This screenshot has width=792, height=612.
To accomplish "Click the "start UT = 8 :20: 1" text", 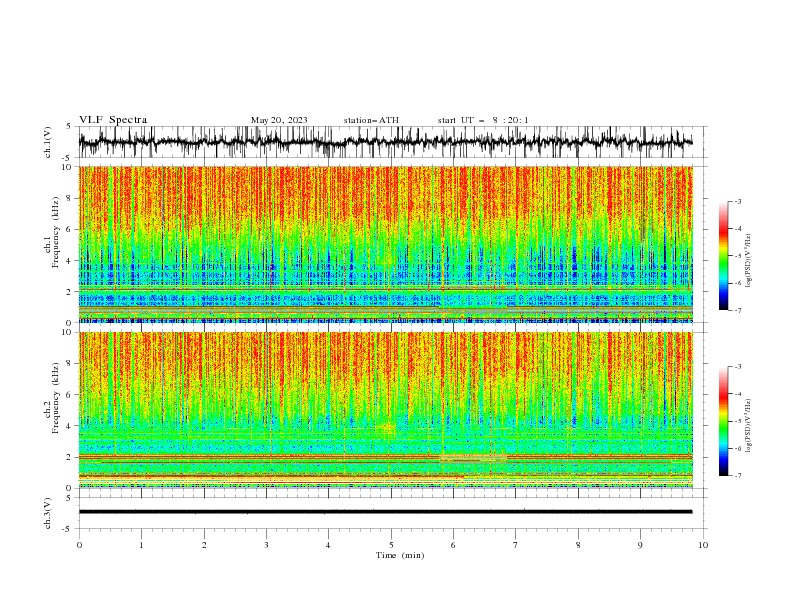I will pyautogui.click(x=483, y=120).
